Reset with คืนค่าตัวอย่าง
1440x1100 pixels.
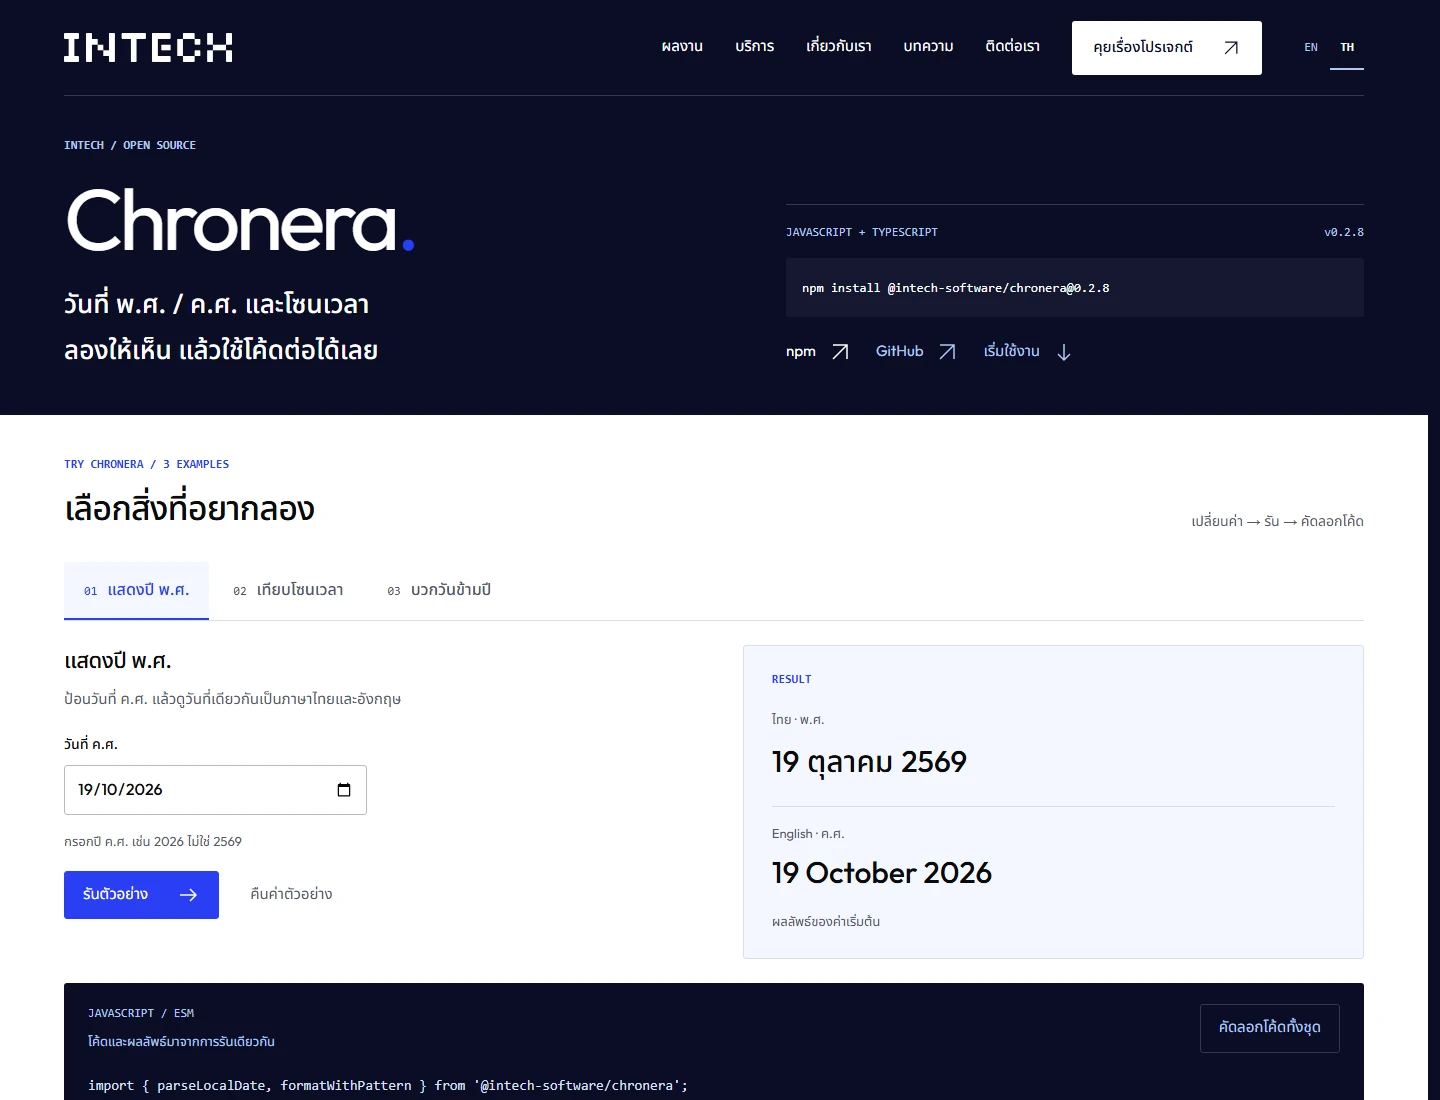pyautogui.click(x=291, y=895)
